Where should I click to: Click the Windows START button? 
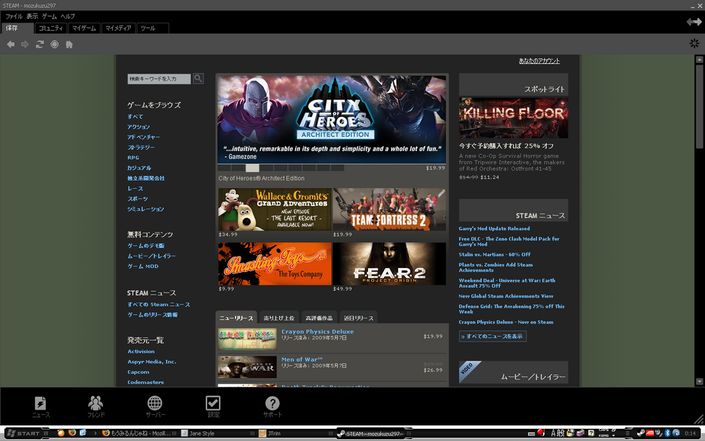click(x=24, y=433)
